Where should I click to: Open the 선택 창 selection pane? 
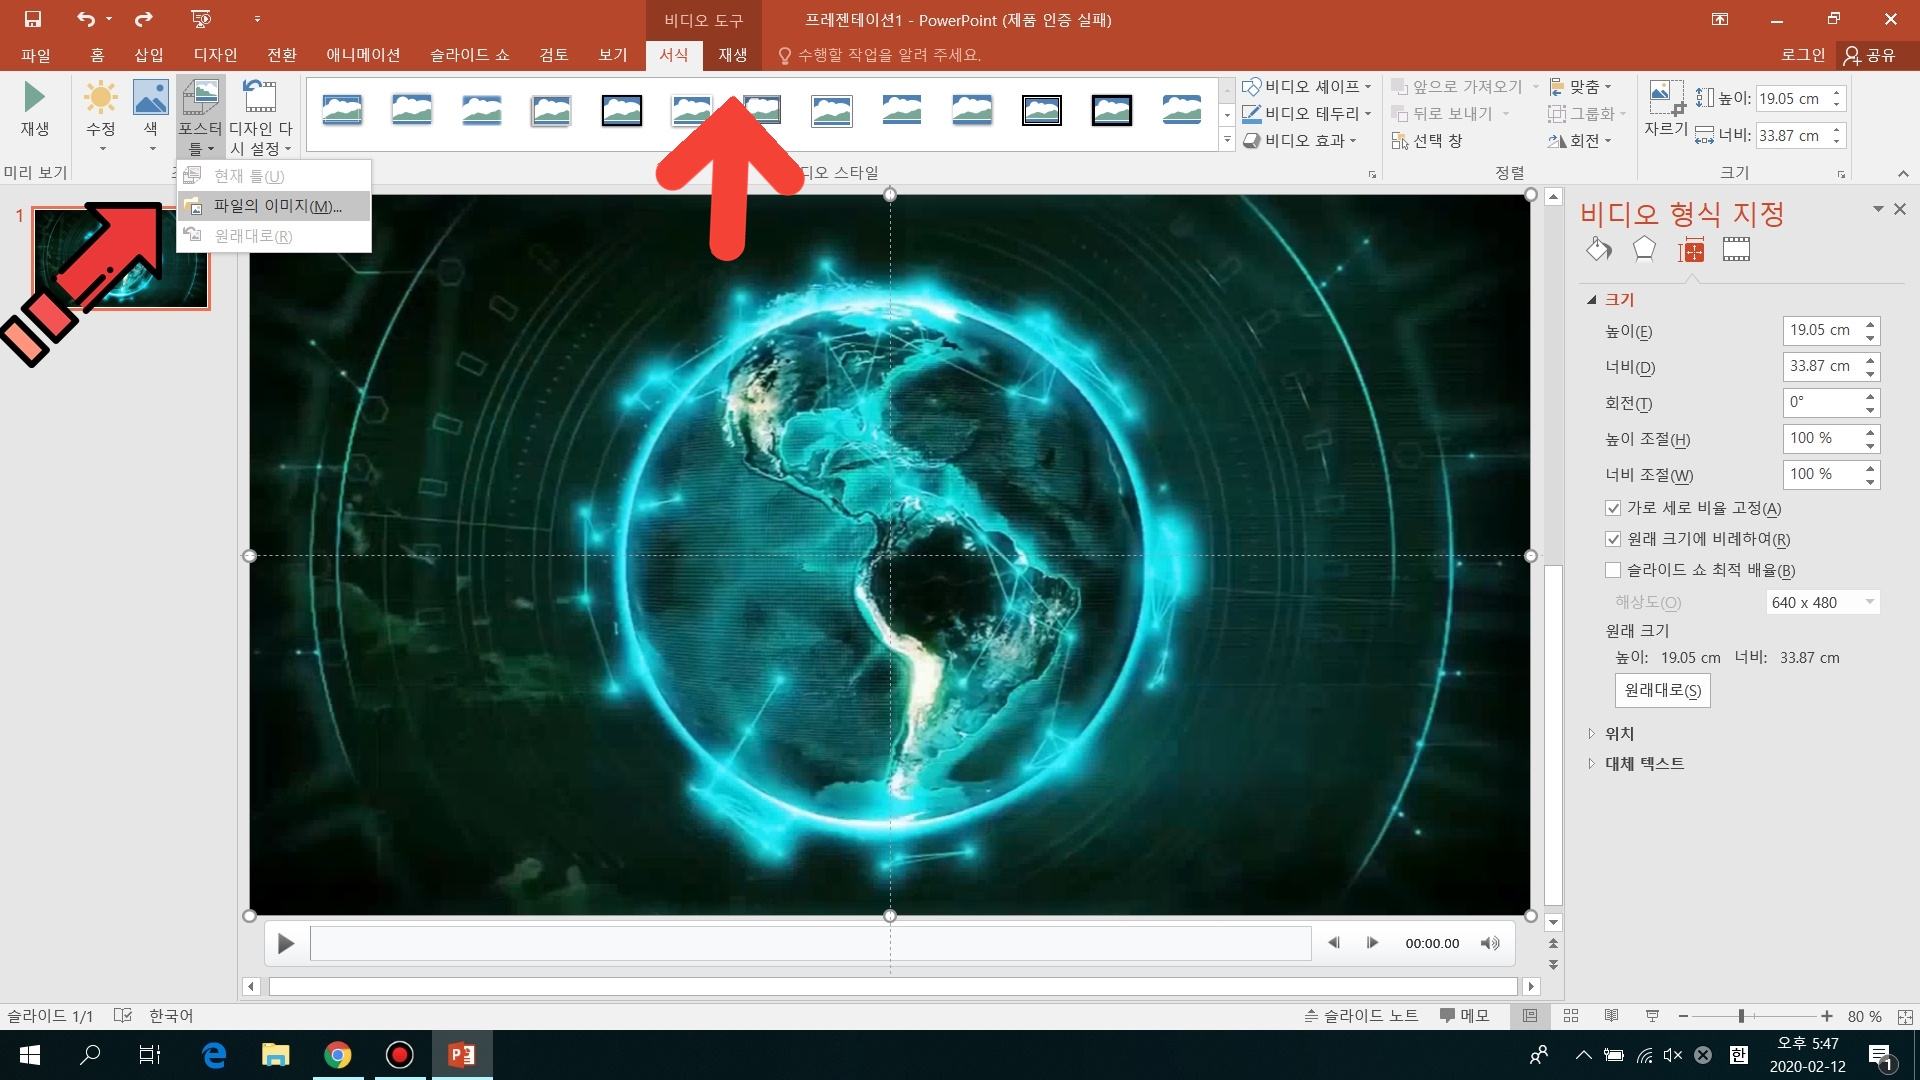pyautogui.click(x=1427, y=141)
